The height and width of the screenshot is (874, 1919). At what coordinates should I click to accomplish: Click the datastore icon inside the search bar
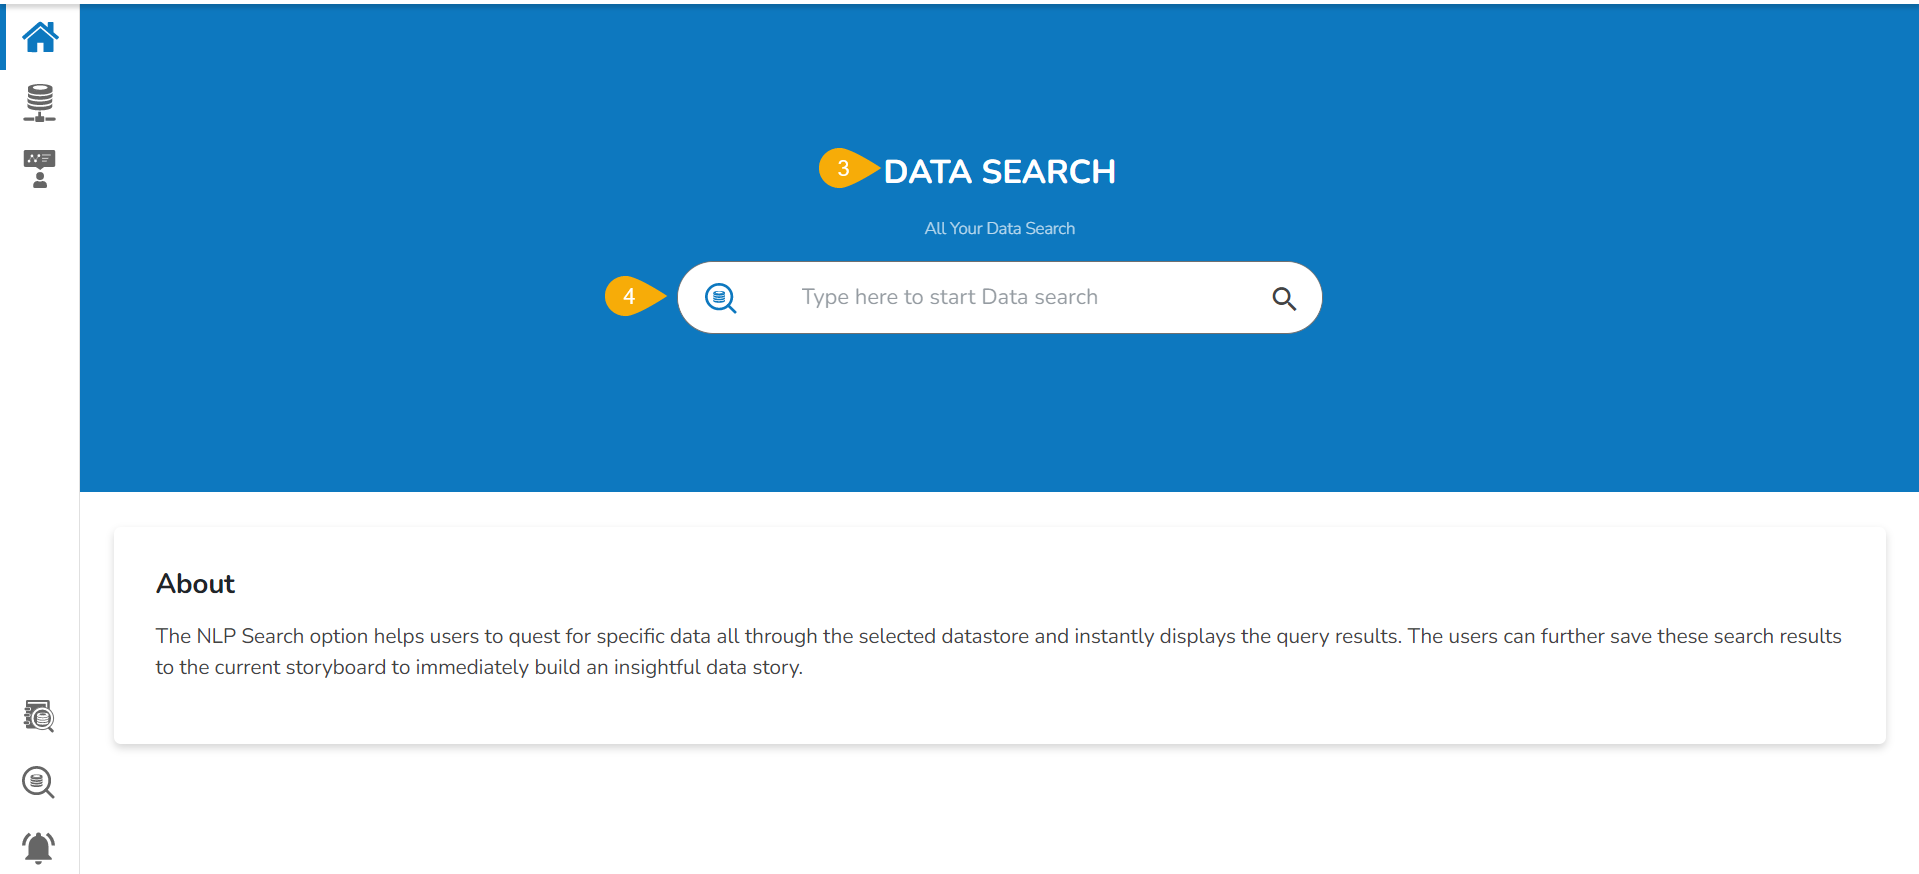(x=720, y=298)
